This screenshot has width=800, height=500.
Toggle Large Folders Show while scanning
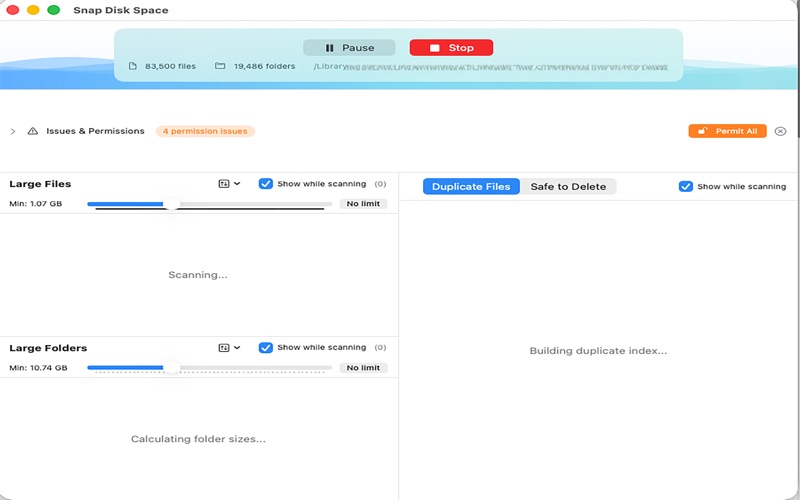pyautogui.click(x=265, y=347)
